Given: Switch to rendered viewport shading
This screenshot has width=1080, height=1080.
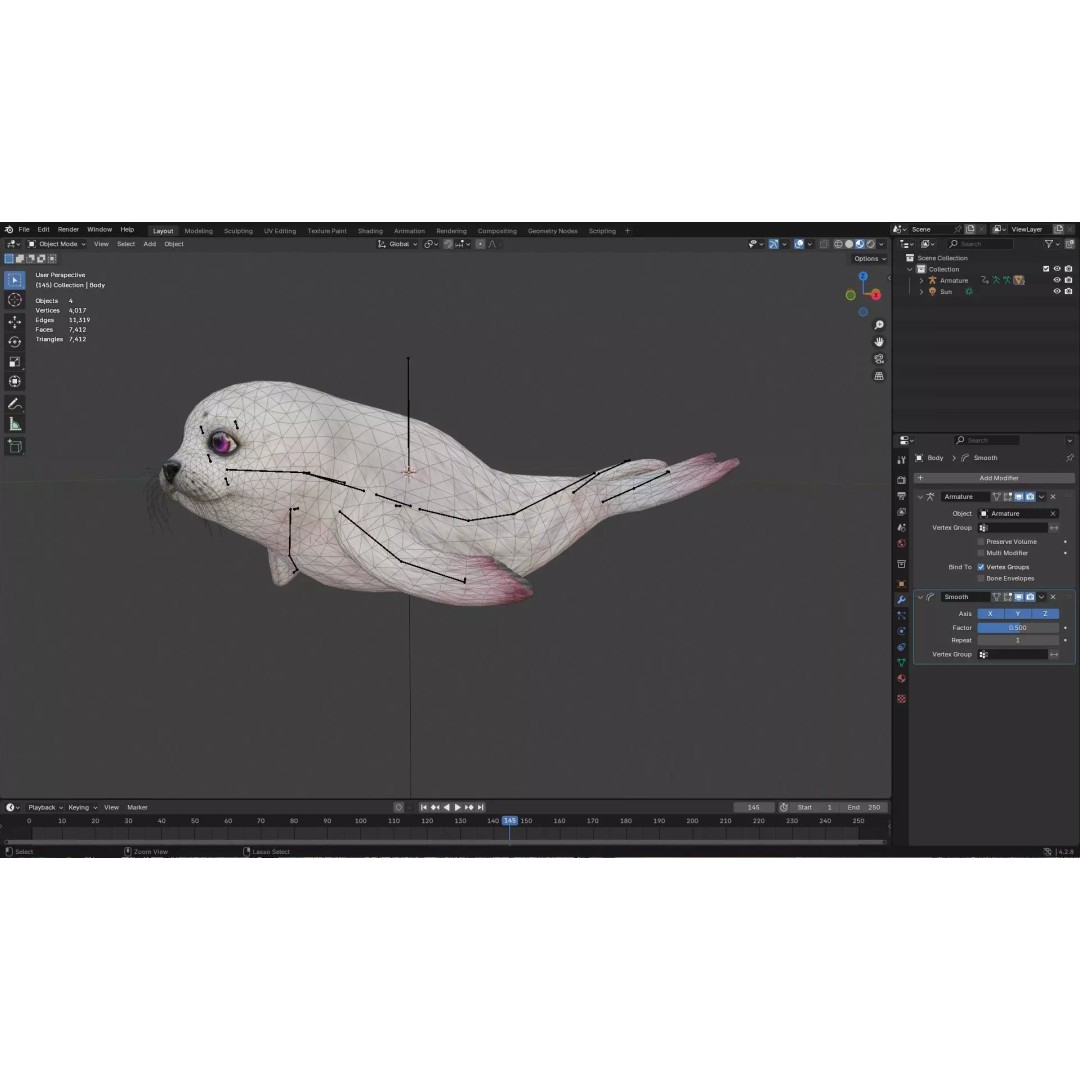Looking at the screenshot, I should click(x=871, y=244).
